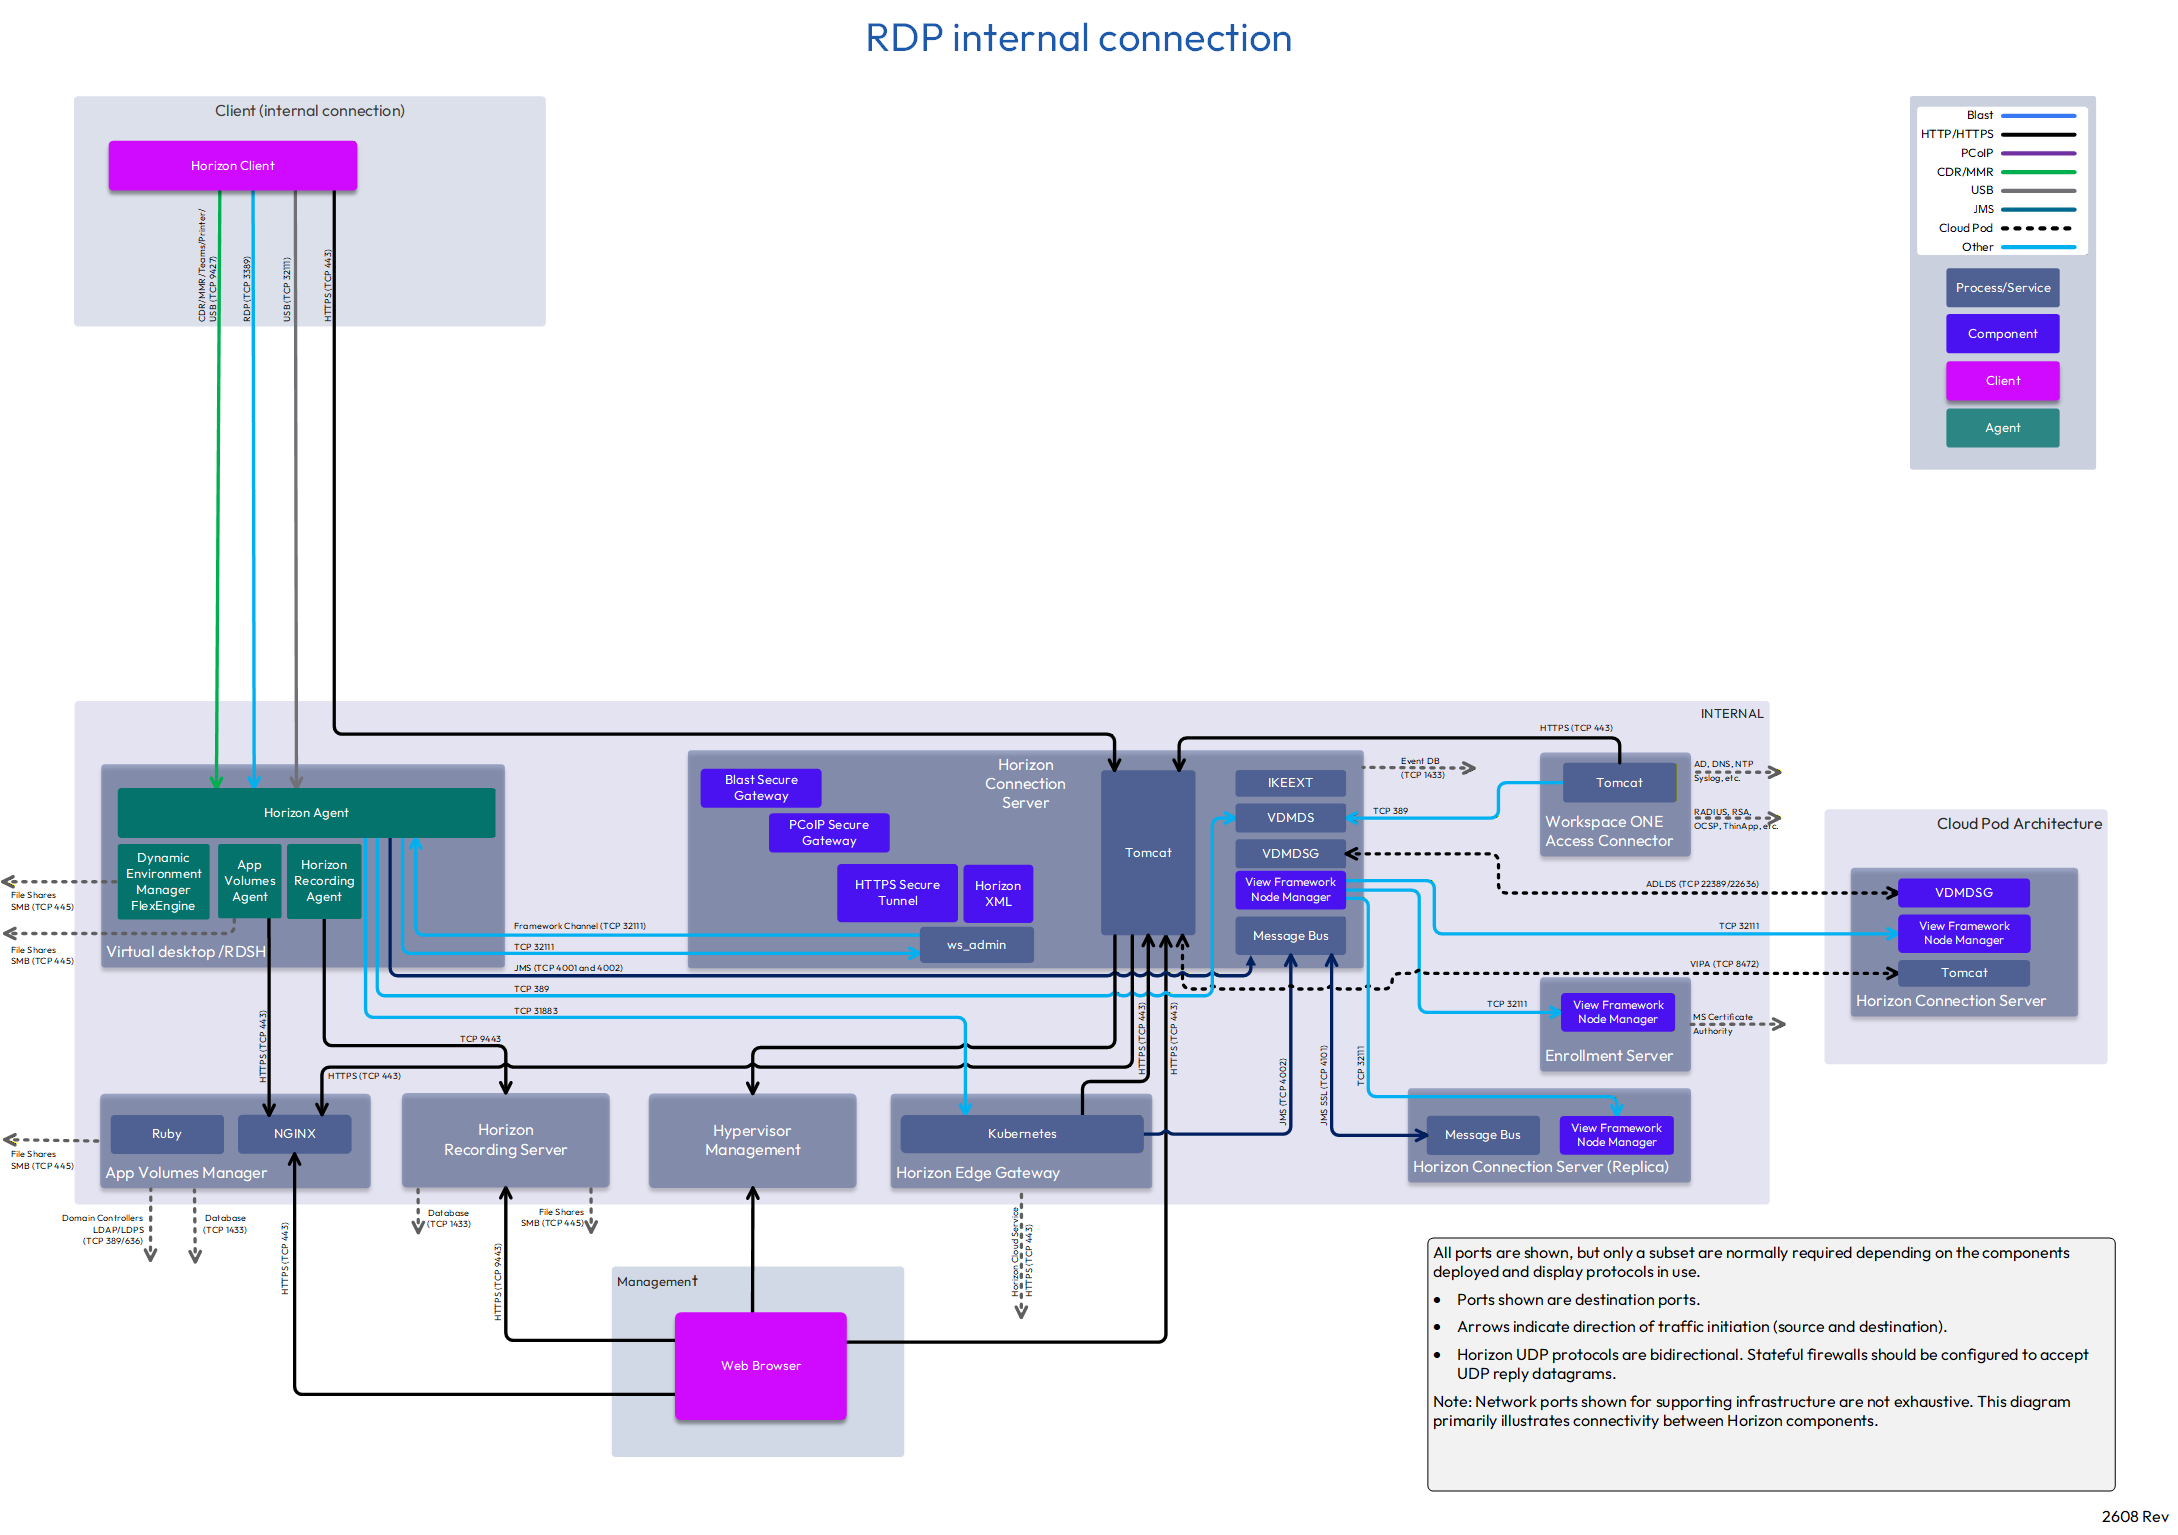
Task: Select the Blast Secure Gateway component
Action: (x=761, y=788)
